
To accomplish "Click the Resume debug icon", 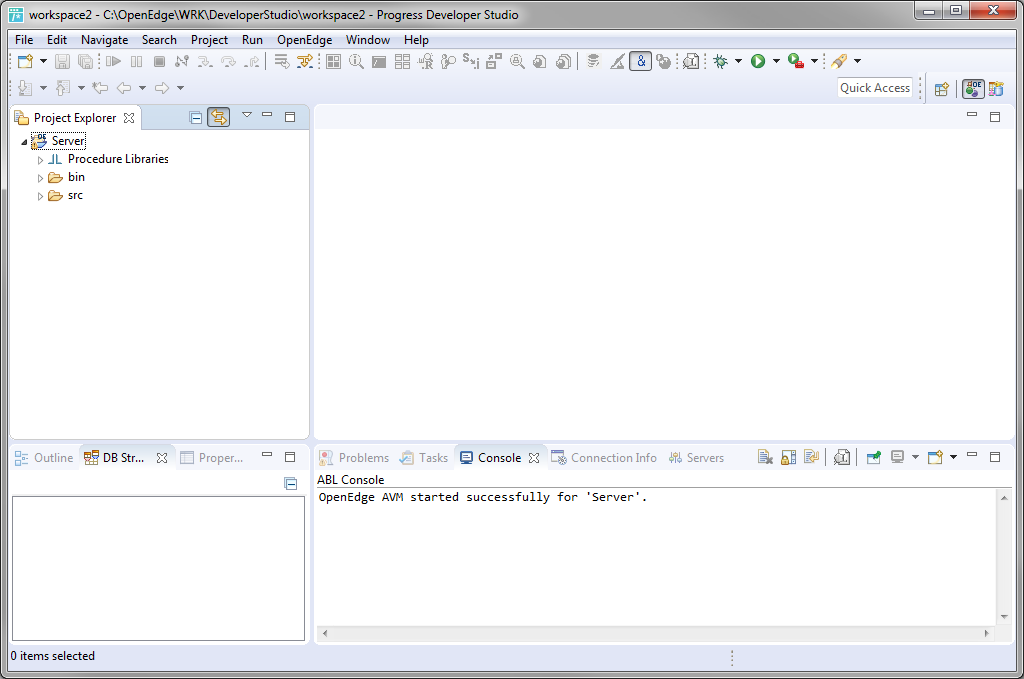I will (114, 61).
